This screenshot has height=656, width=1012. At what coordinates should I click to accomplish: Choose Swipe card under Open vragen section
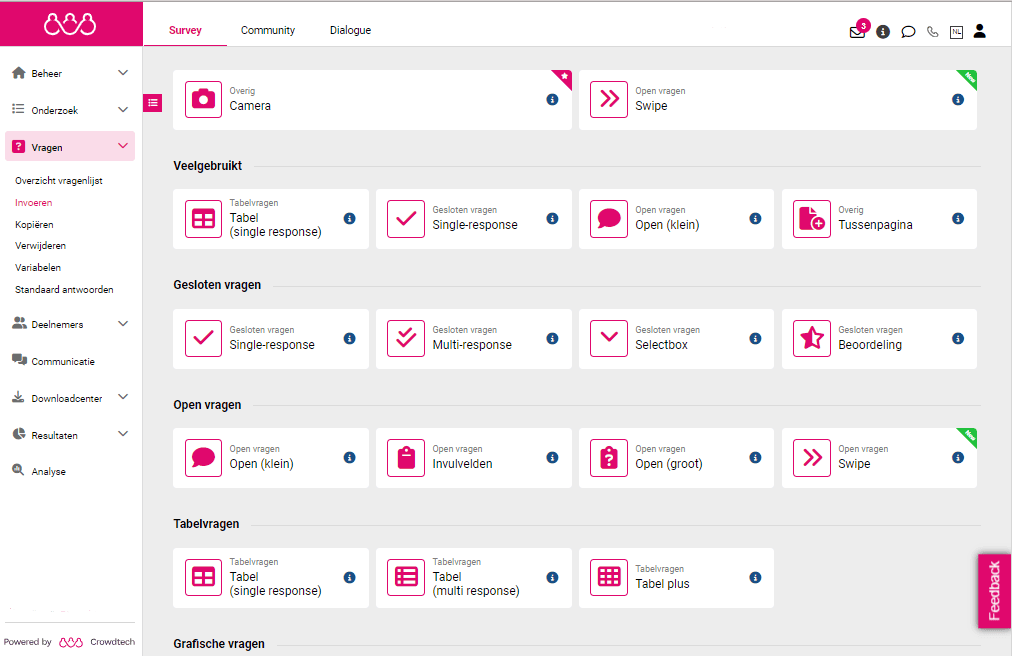coord(879,458)
